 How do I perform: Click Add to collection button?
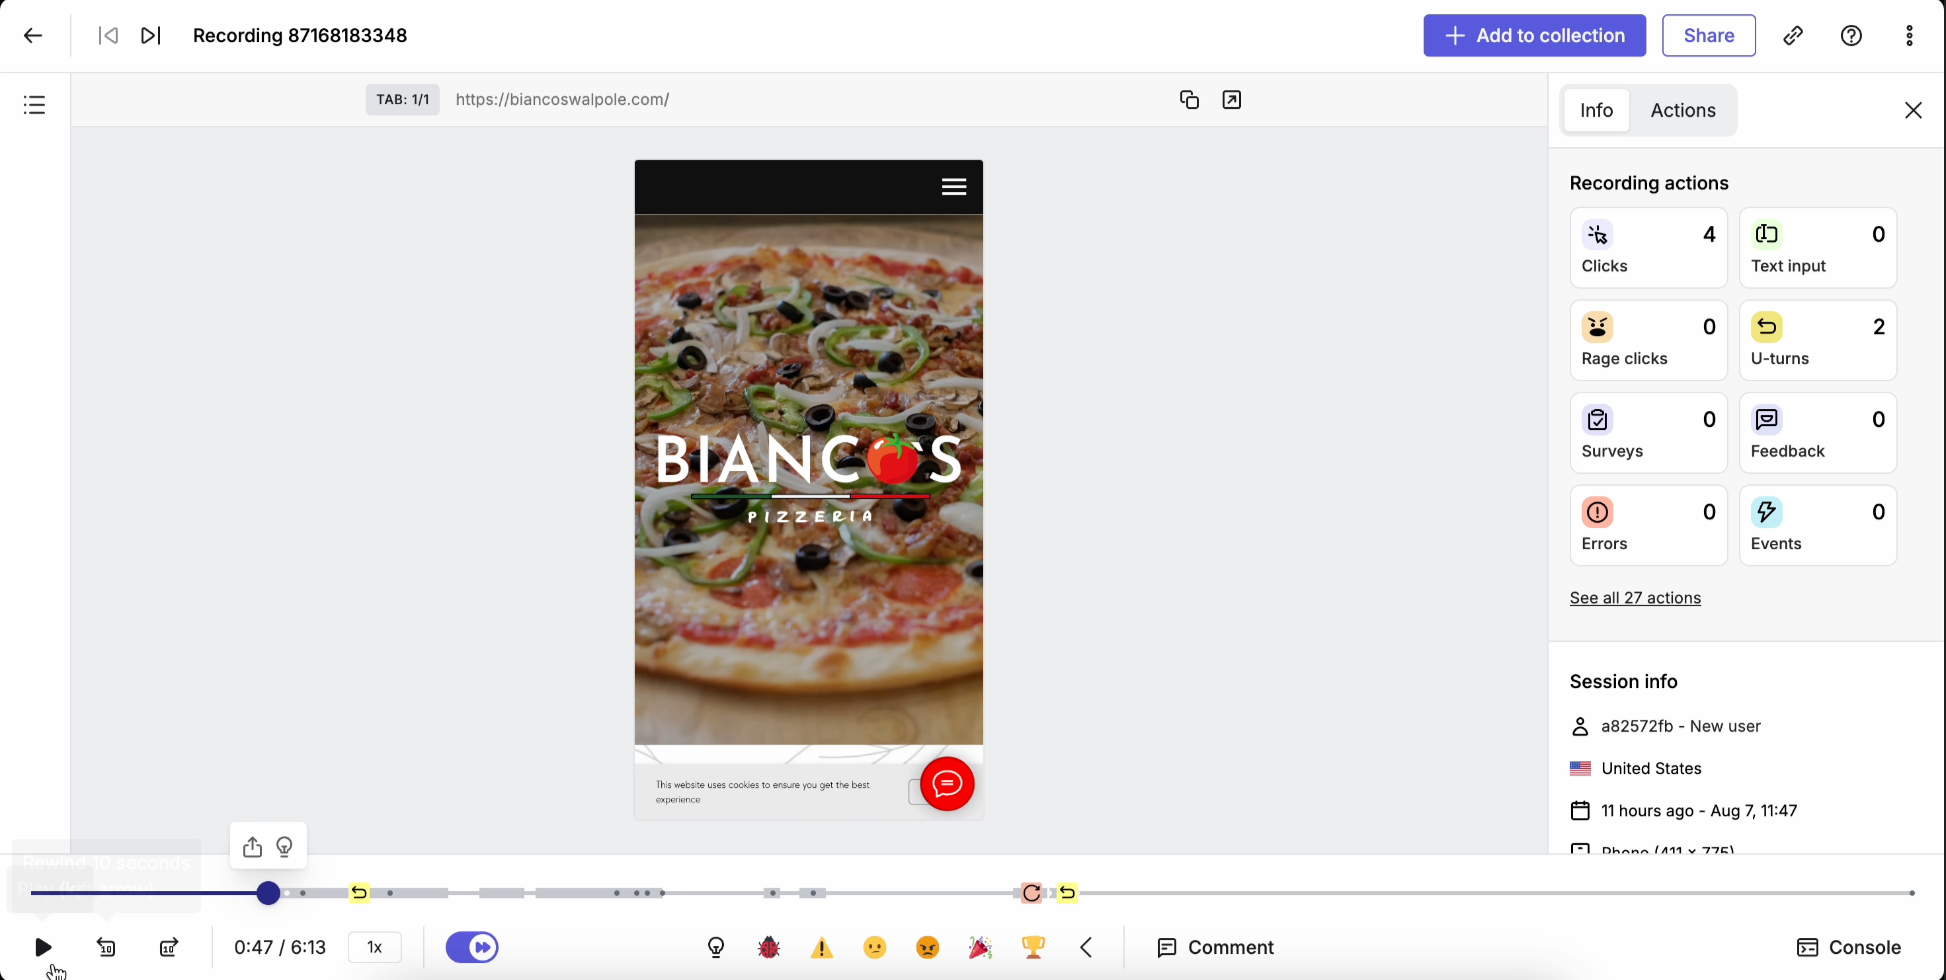pyautogui.click(x=1535, y=36)
